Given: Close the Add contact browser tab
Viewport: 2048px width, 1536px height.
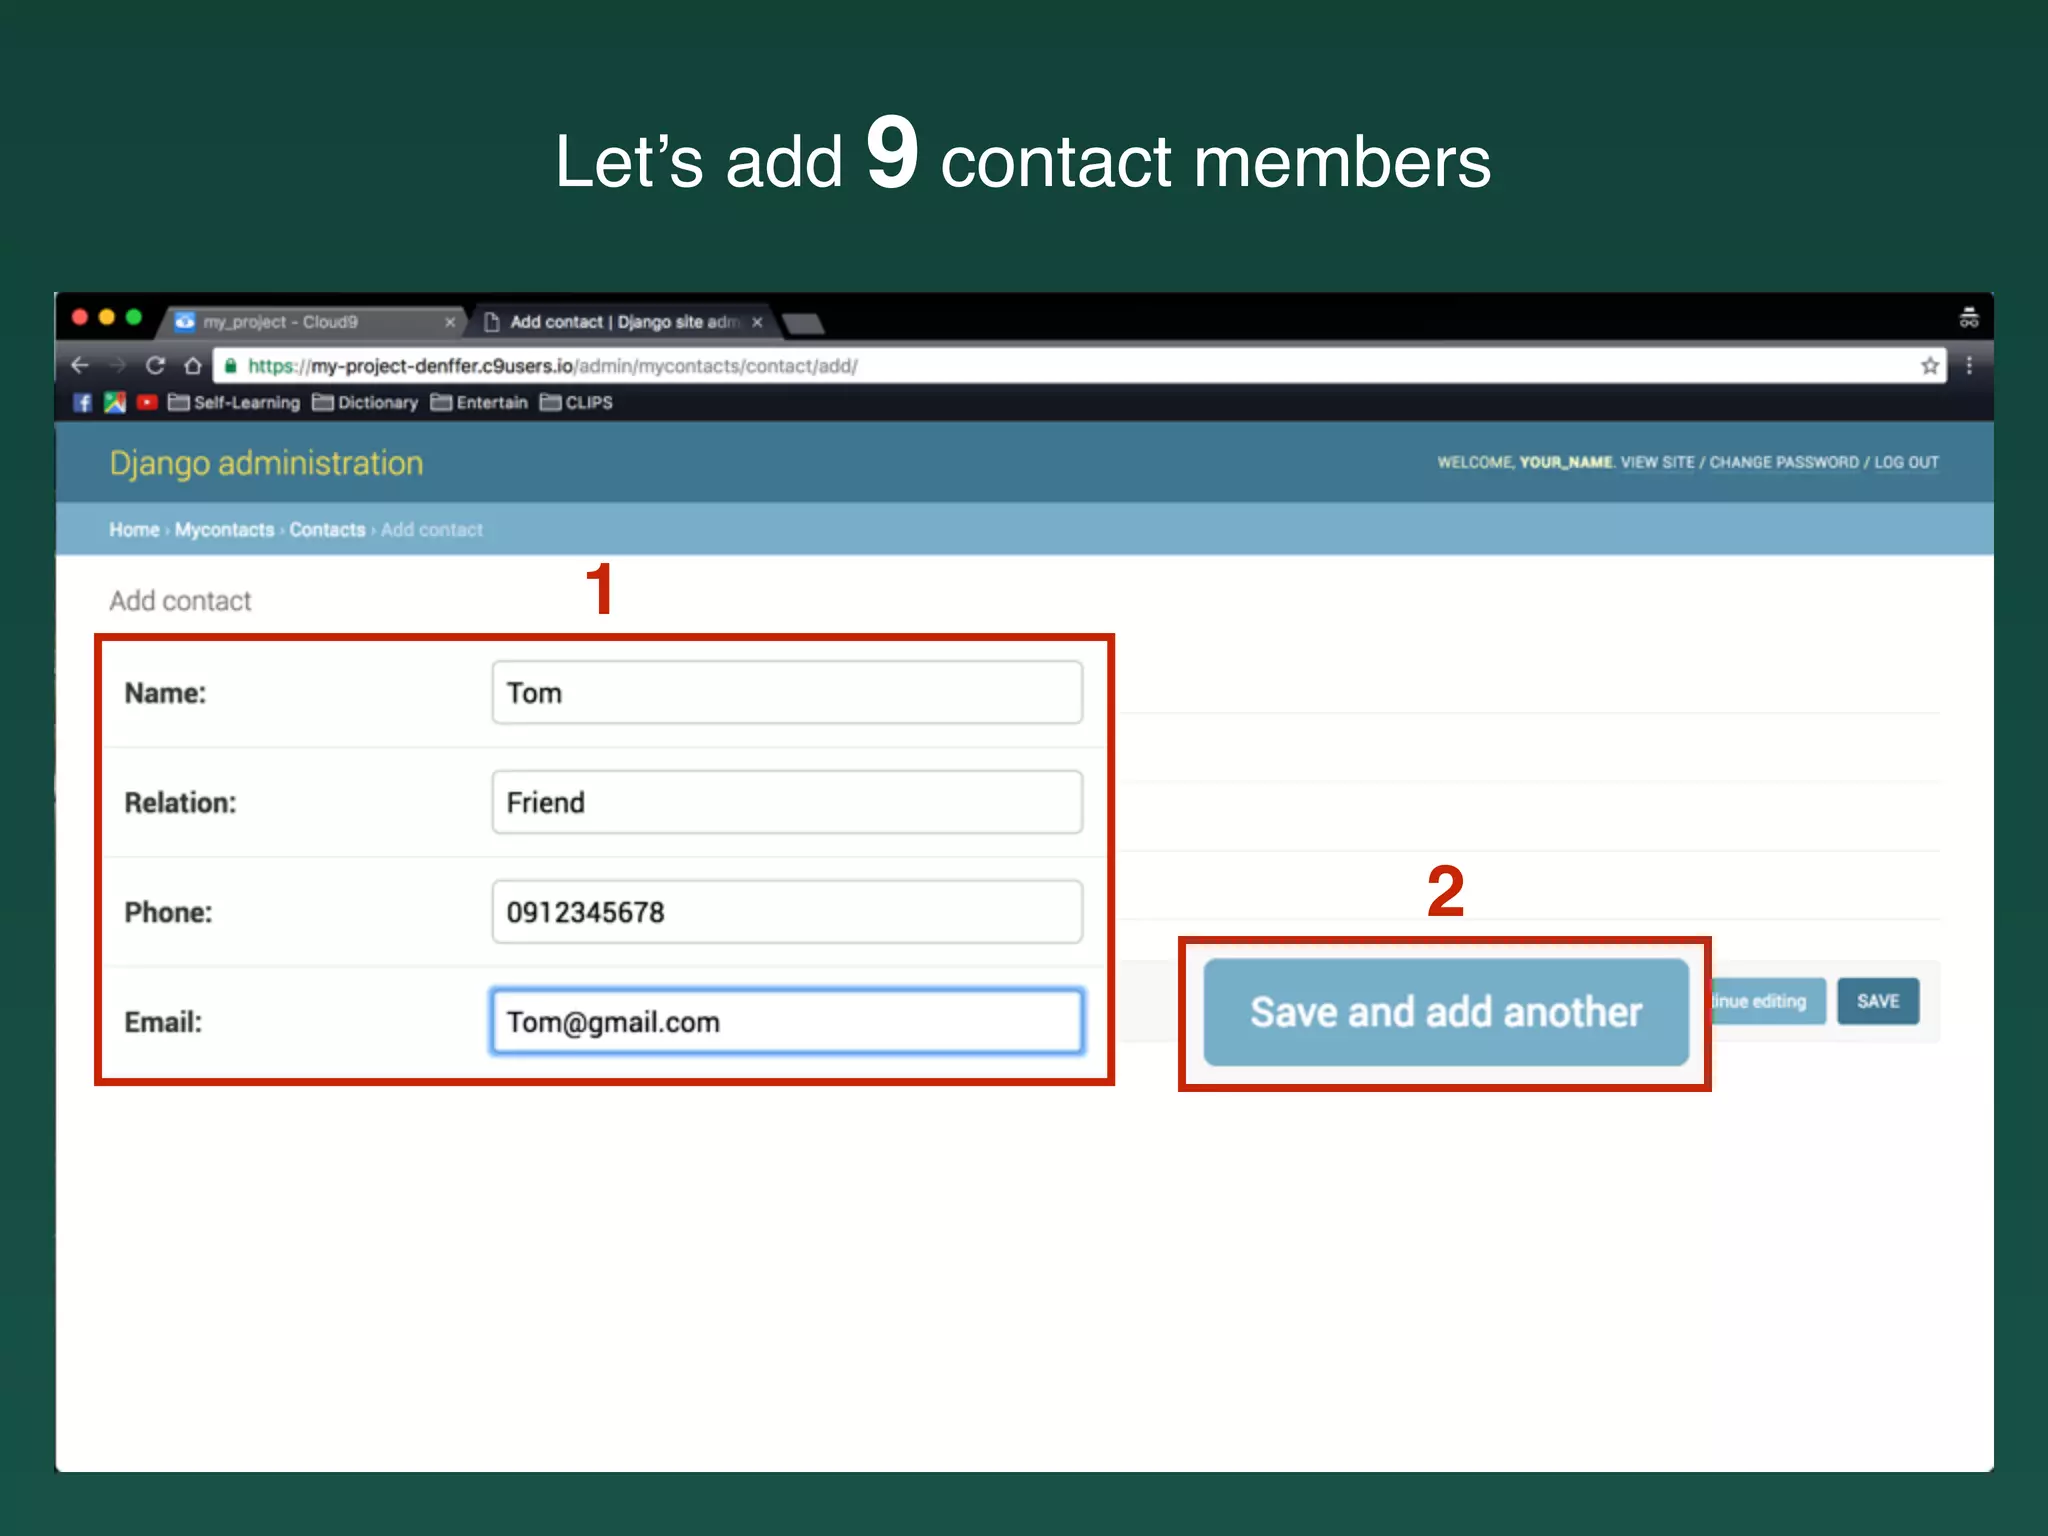Looking at the screenshot, I should tap(757, 322).
